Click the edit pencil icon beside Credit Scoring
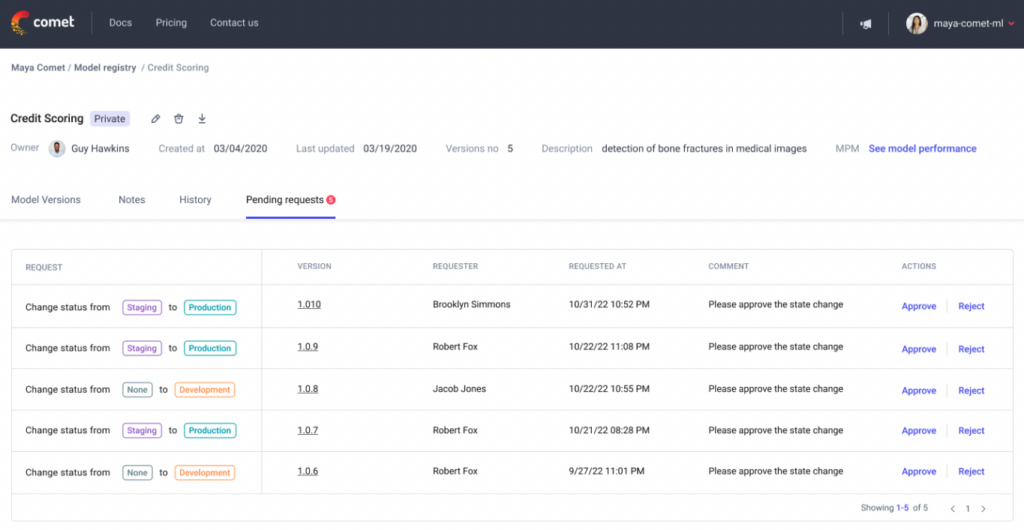The width and height of the screenshot is (1024, 530). [156, 119]
